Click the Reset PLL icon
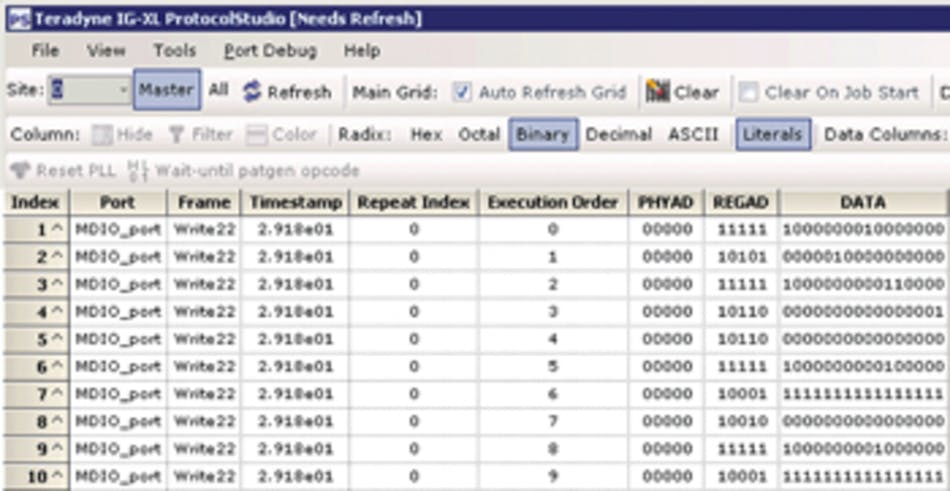Image resolution: width=950 pixels, height=491 pixels. (x=20, y=171)
